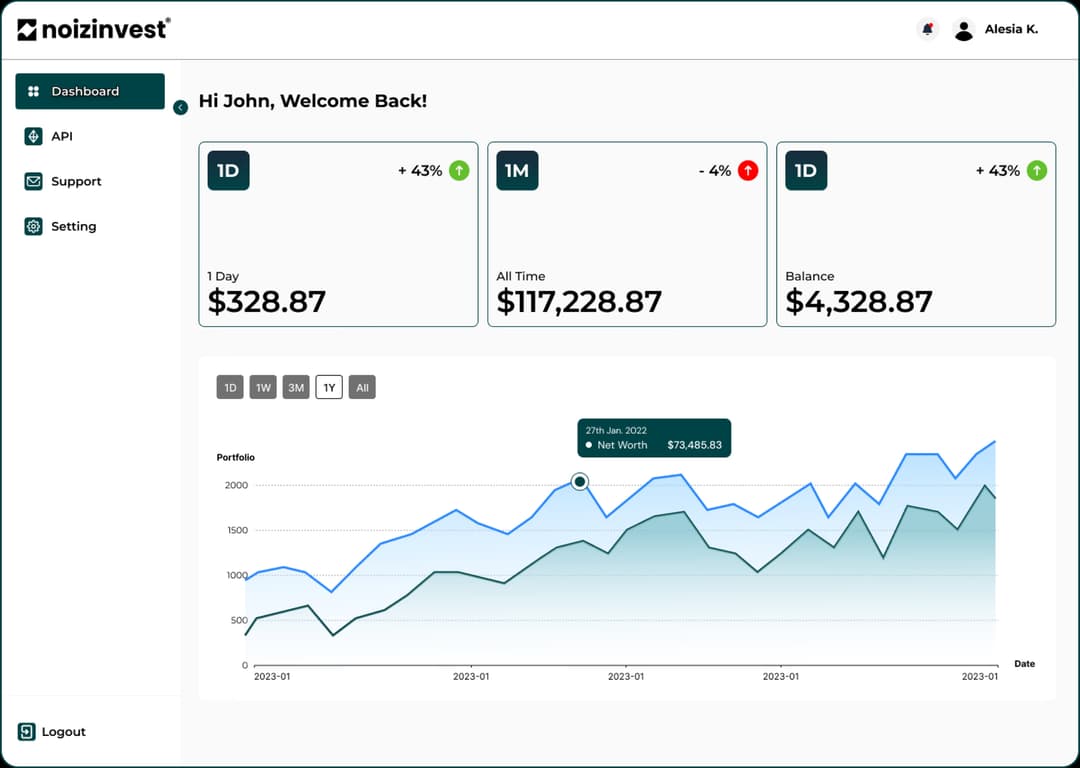
Task: Select the 3M chart range
Action: (296, 388)
